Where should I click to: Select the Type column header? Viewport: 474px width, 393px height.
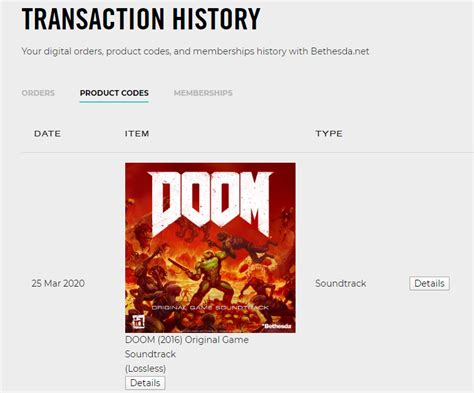click(329, 134)
